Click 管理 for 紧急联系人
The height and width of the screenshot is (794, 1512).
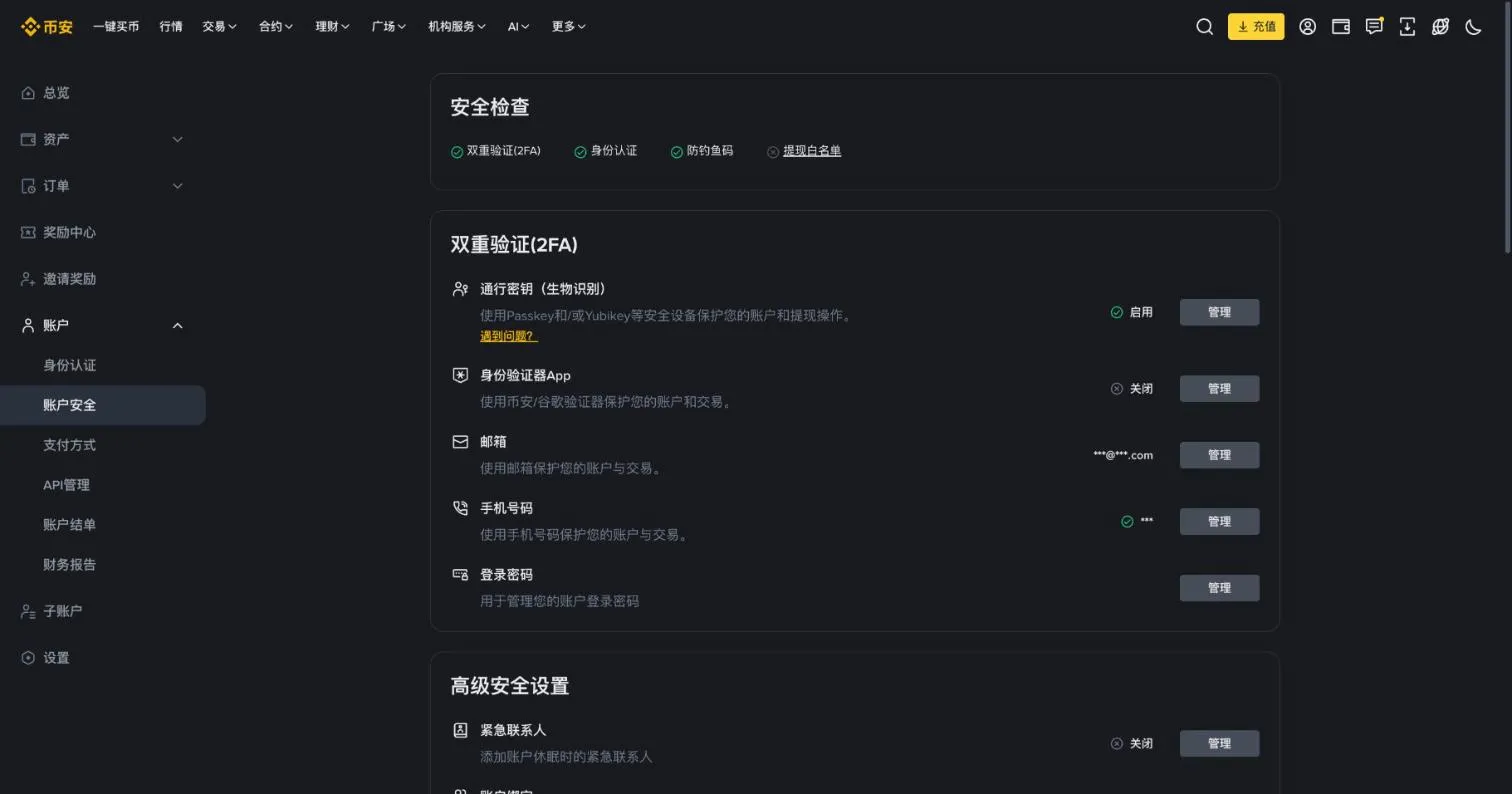pos(1219,744)
